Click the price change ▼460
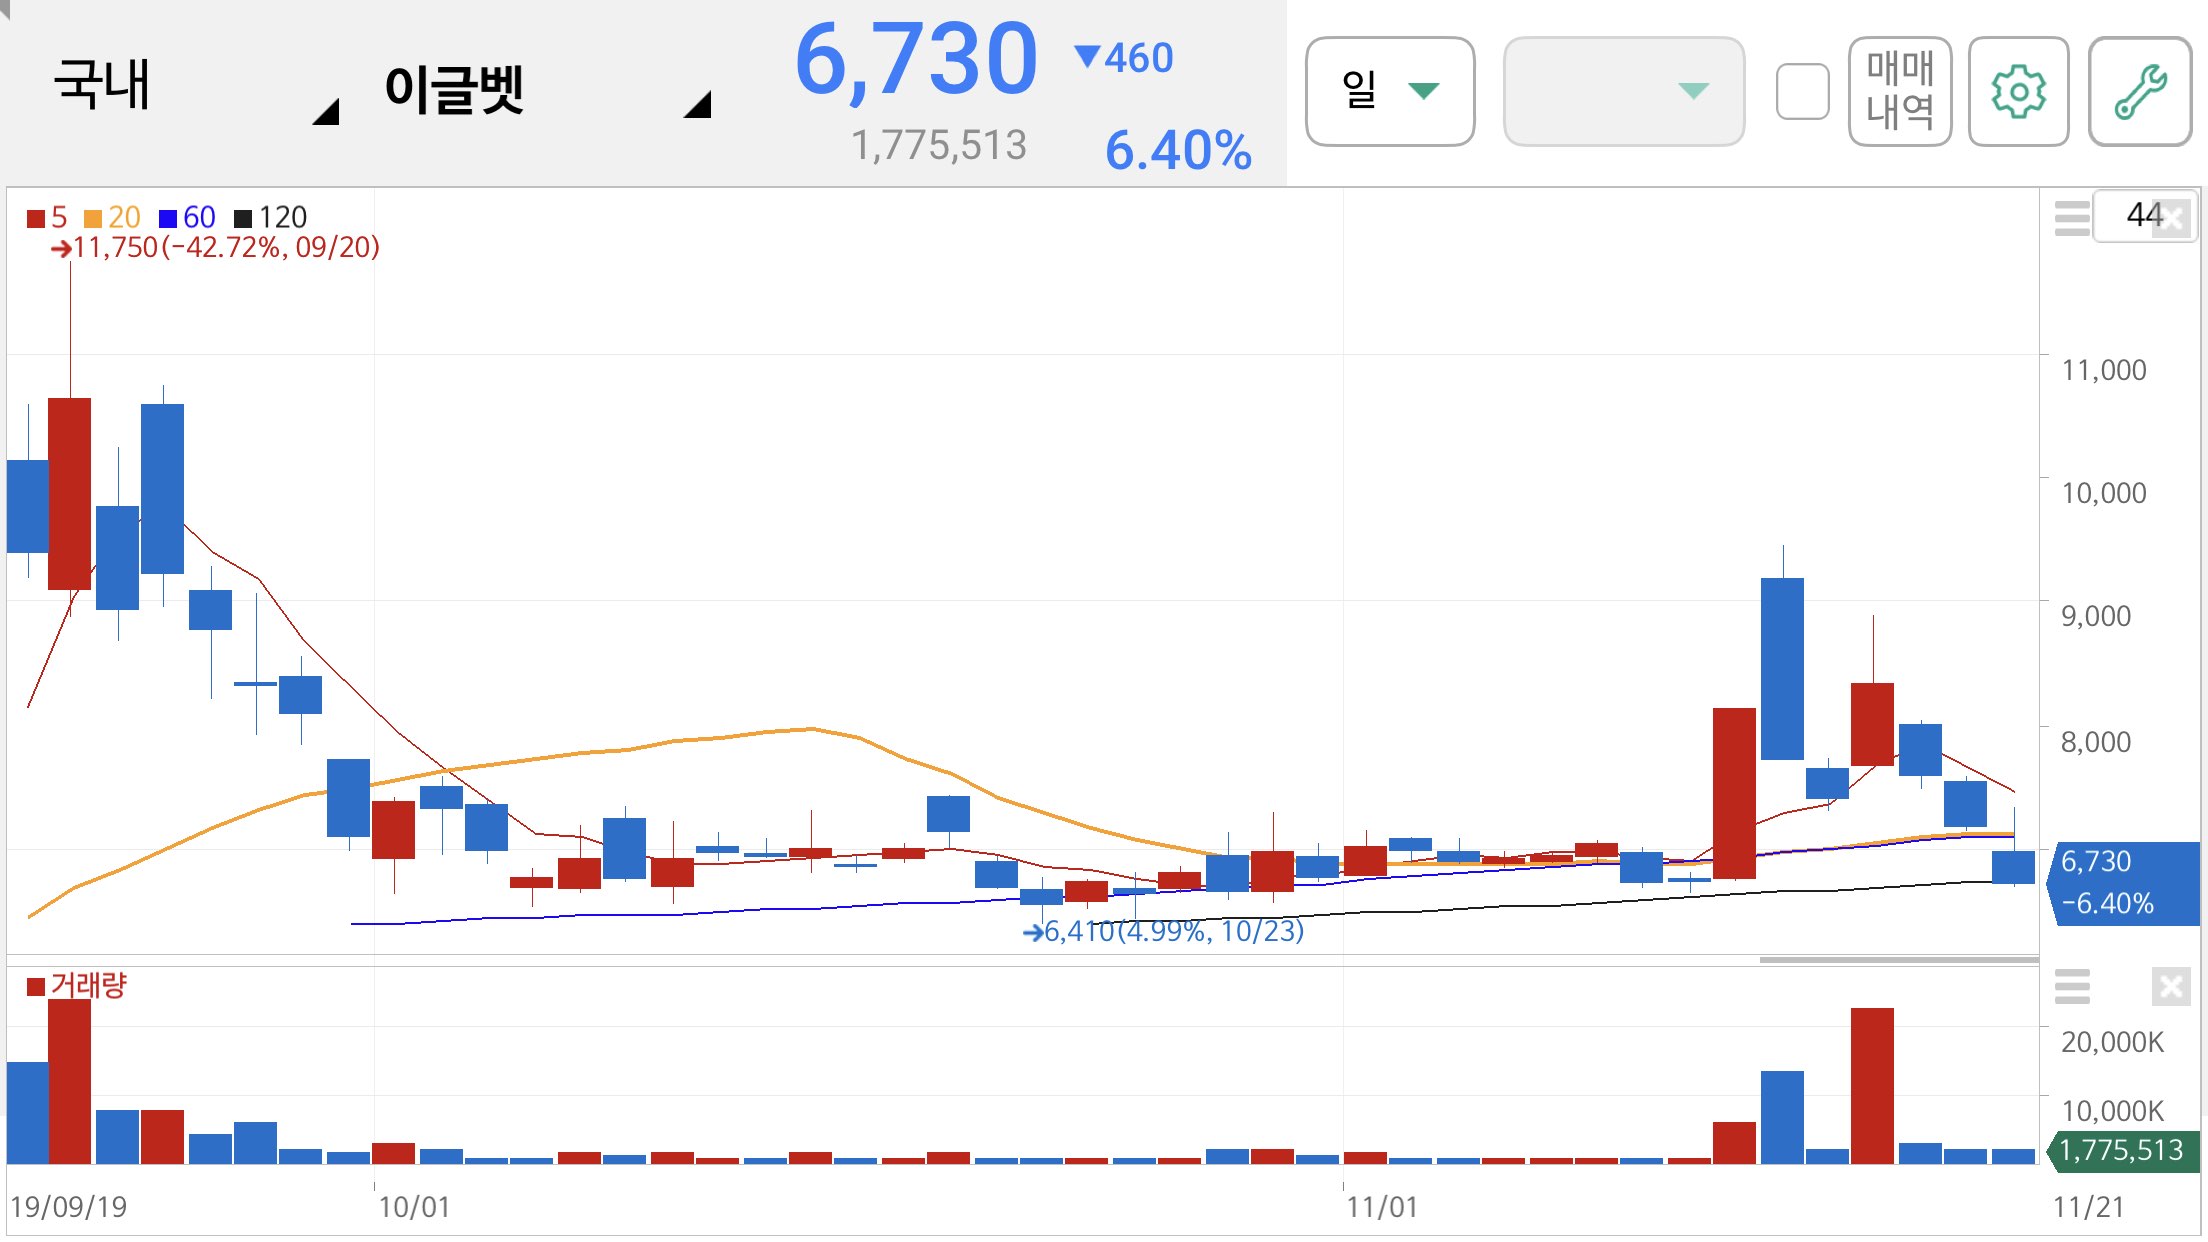Viewport: 2208px width, 1242px height. pos(1123,57)
